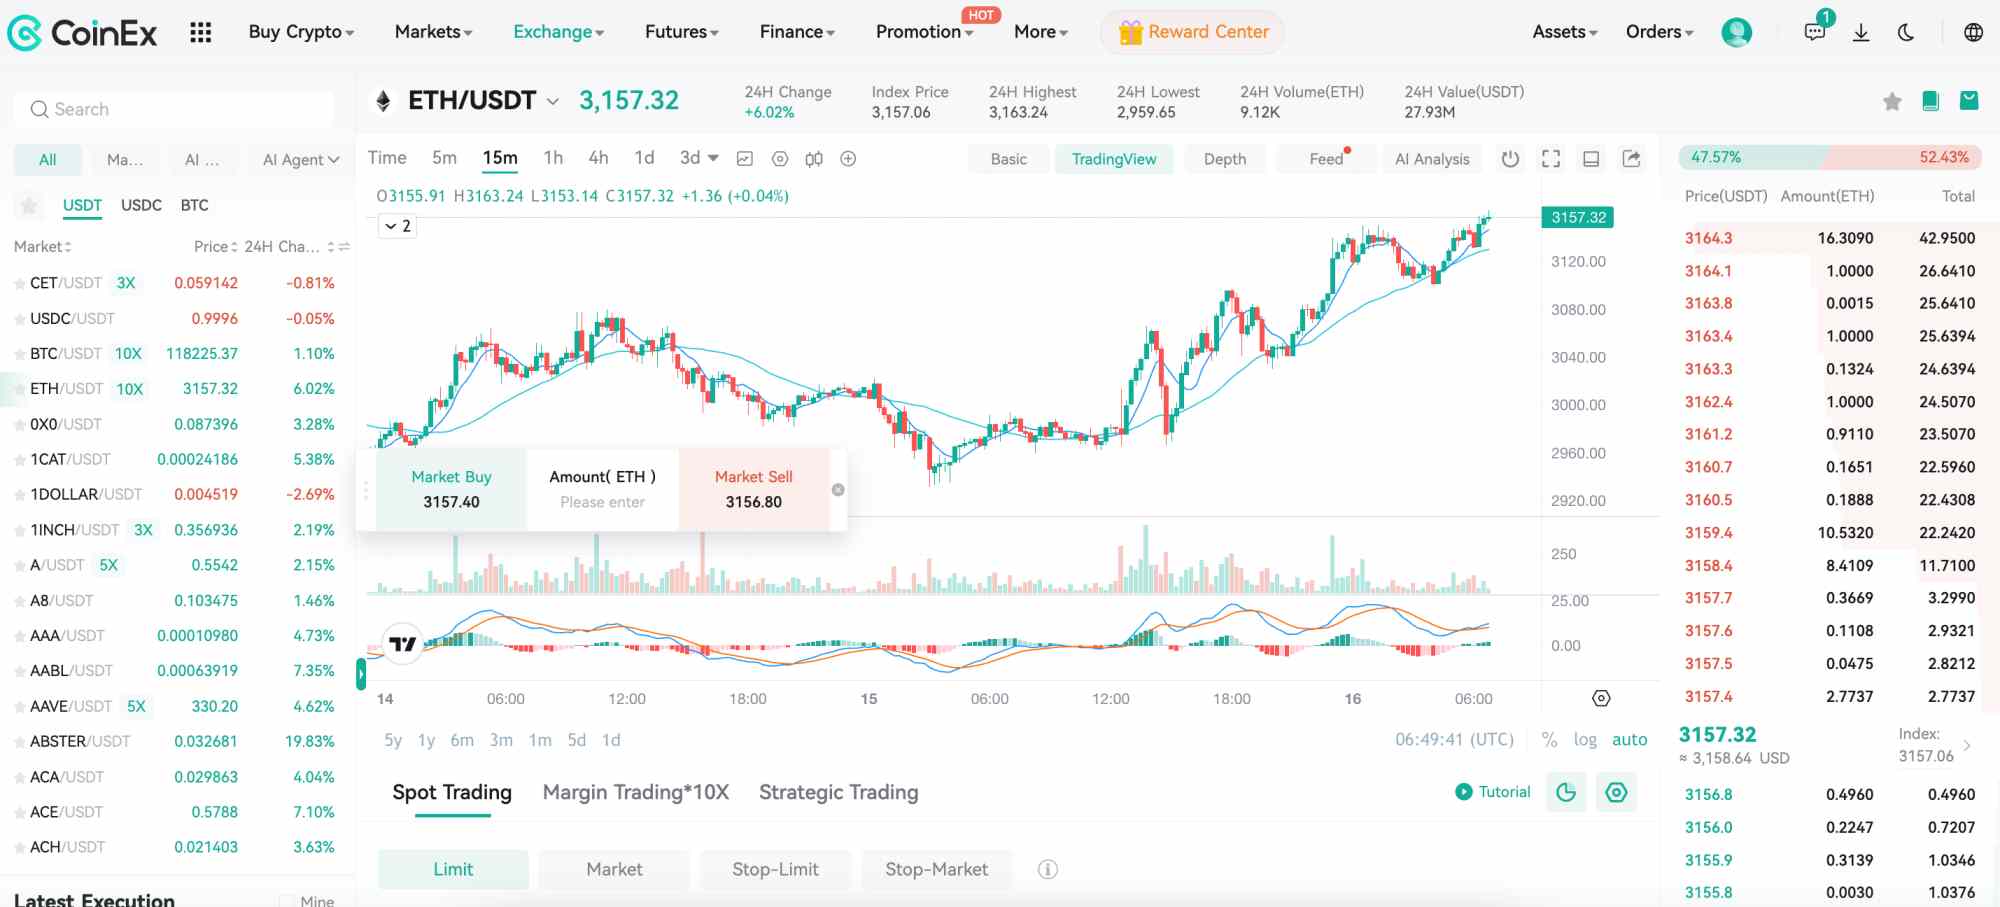The width and height of the screenshot is (2000, 907).
Task: Open the Reward Center
Action: click(1192, 31)
